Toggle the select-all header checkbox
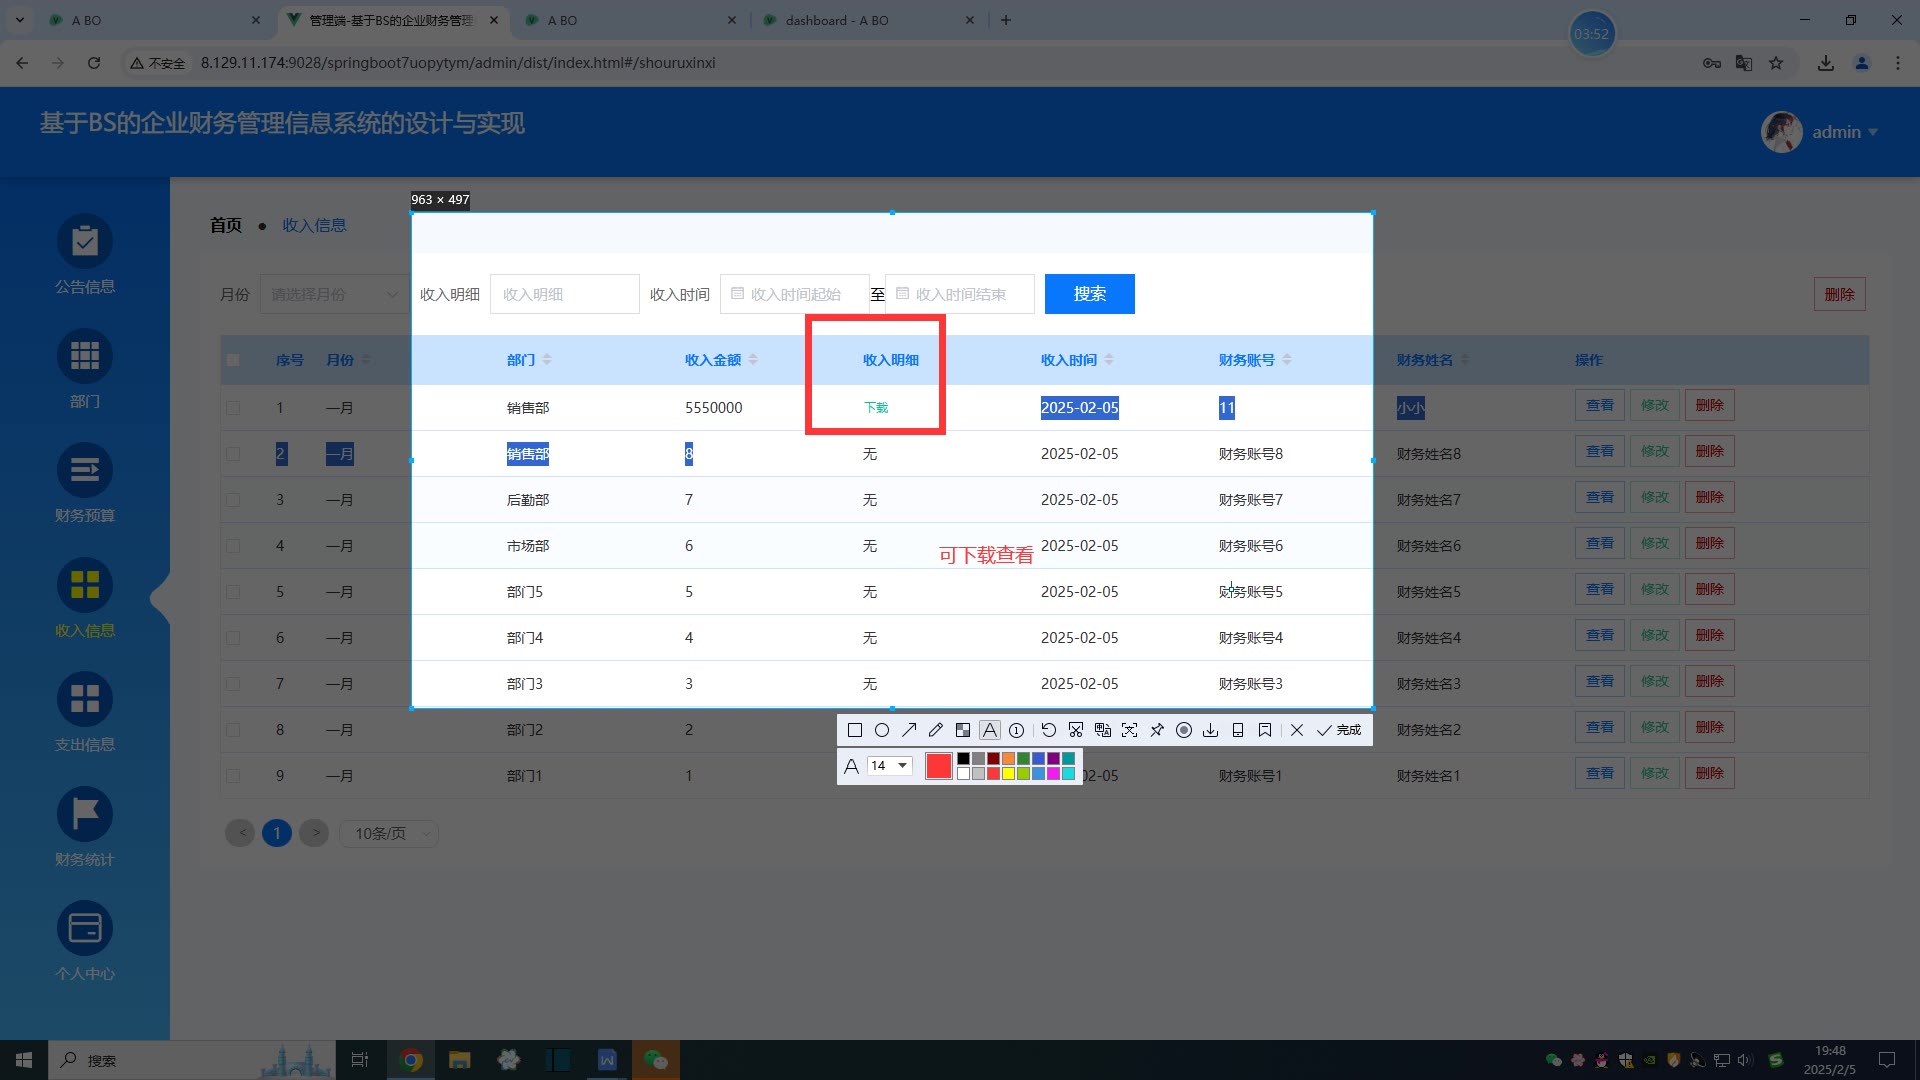Viewport: 1920px width, 1080px height. pos(233,360)
